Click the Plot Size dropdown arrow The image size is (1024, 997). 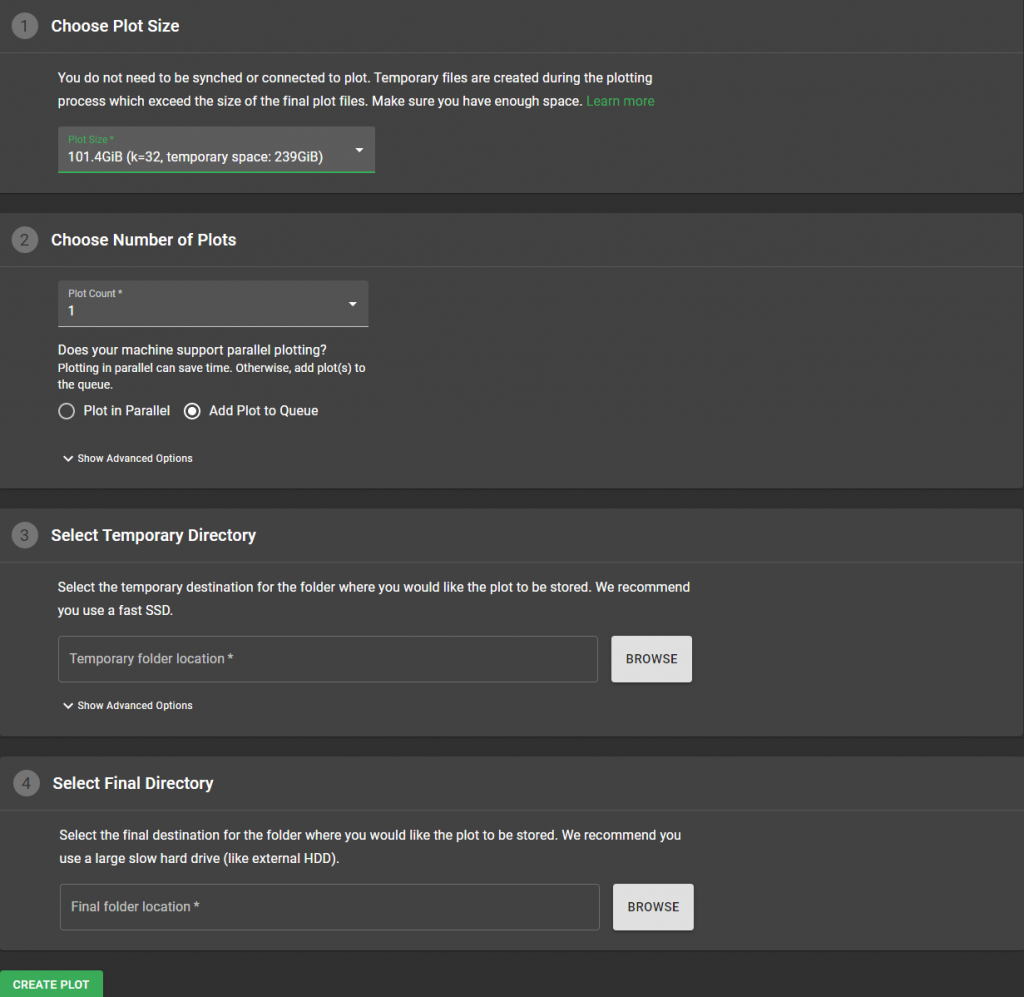pos(359,151)
